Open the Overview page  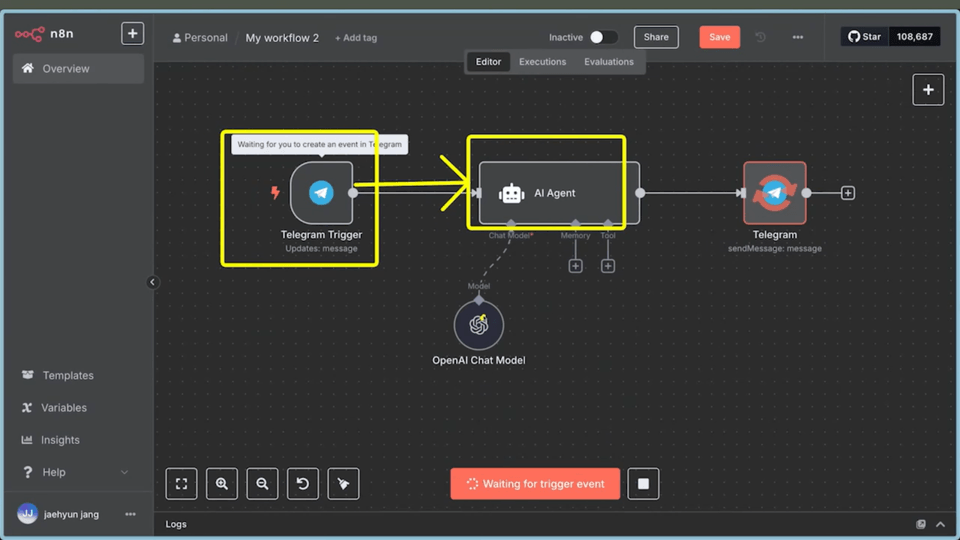[78, 69]
